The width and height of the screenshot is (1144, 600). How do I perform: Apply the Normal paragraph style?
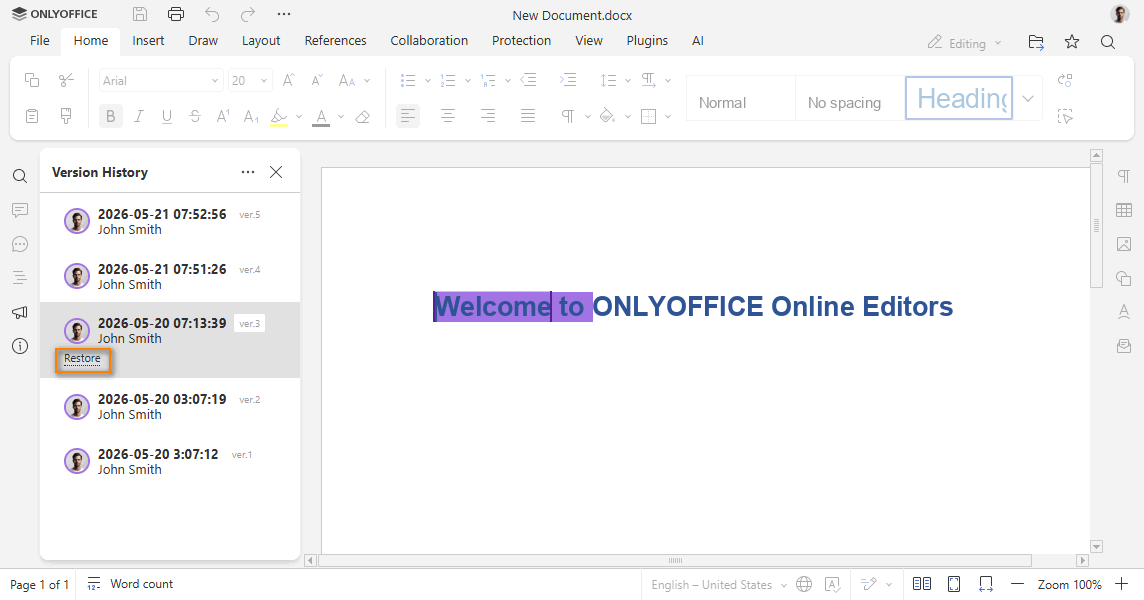(741, 99)
